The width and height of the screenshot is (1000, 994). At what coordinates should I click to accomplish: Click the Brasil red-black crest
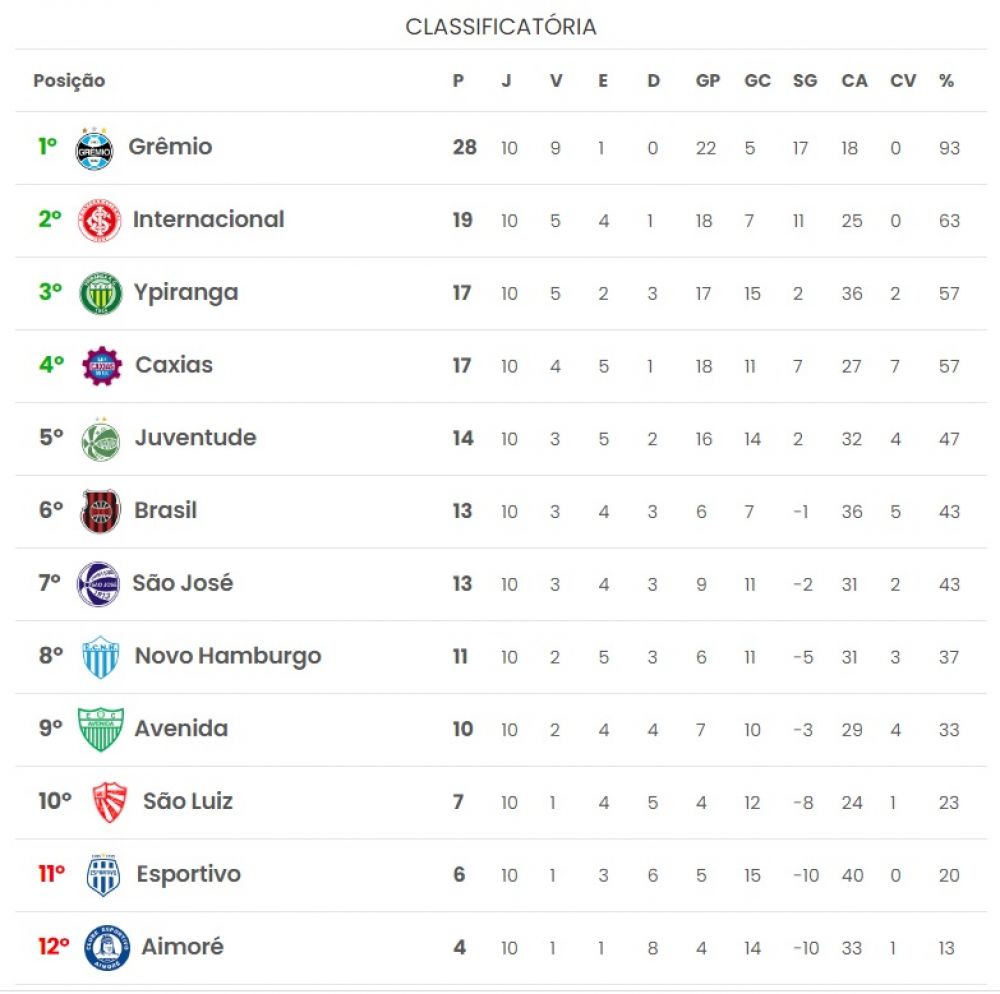pyautogui.click(x=101, y=511)
